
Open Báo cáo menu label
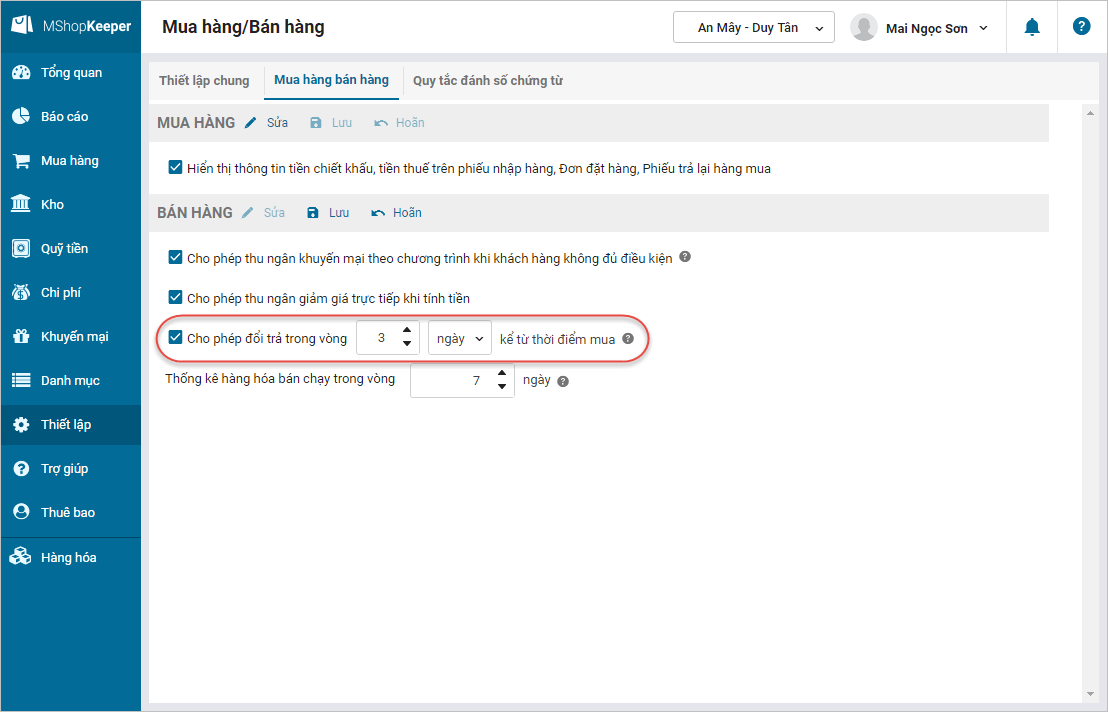coord(64,117)
